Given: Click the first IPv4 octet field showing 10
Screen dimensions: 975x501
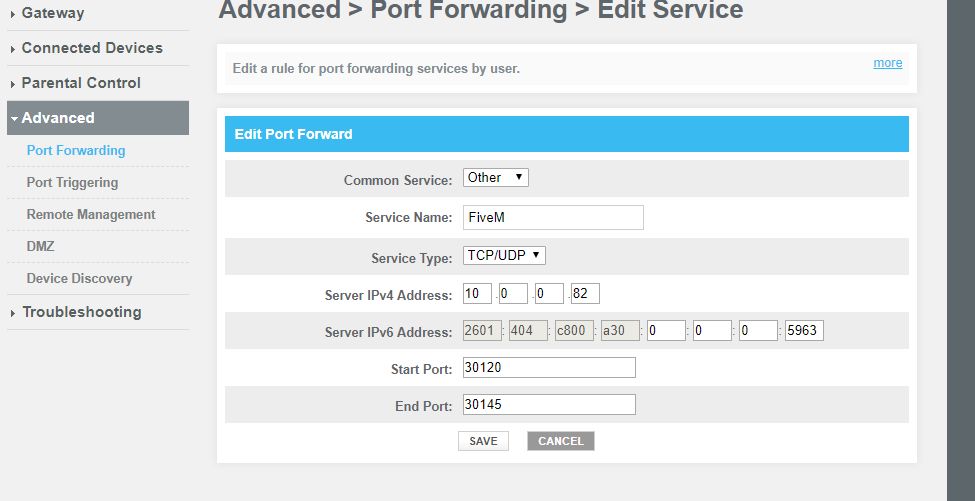Looking at the screenshot, I should [477, 293].
